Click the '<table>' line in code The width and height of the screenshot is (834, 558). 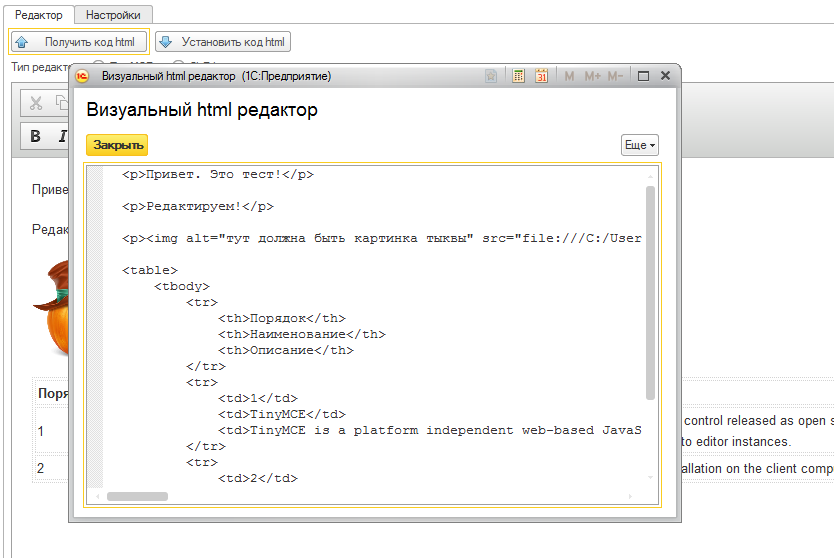click(149, 270)
